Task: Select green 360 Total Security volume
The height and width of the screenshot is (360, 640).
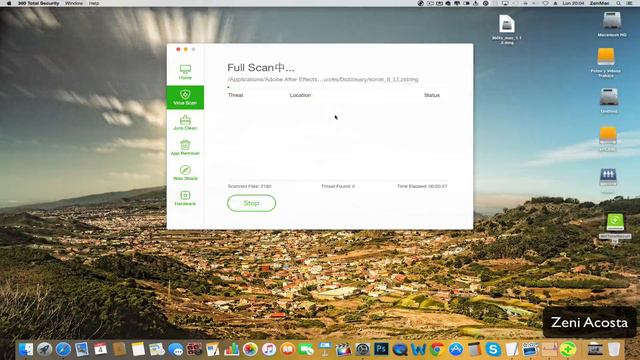Action: (615, 227)
